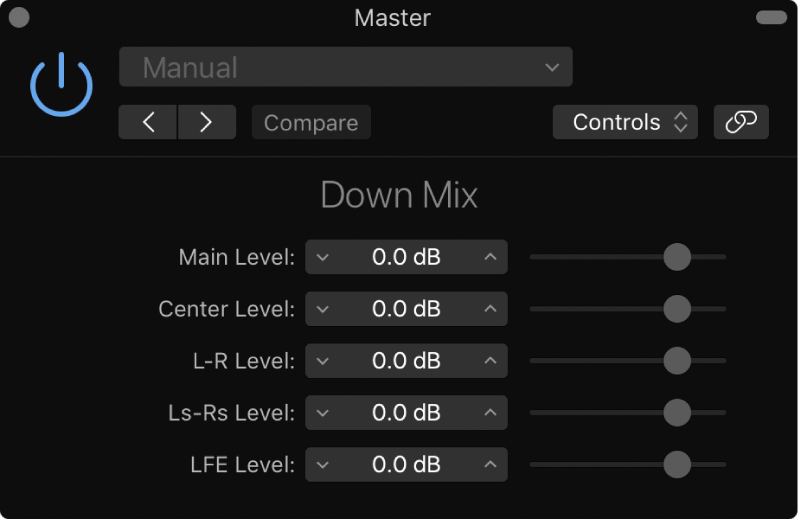
Task: Decrease Main Level with down arrow
Action: point(322,257)
